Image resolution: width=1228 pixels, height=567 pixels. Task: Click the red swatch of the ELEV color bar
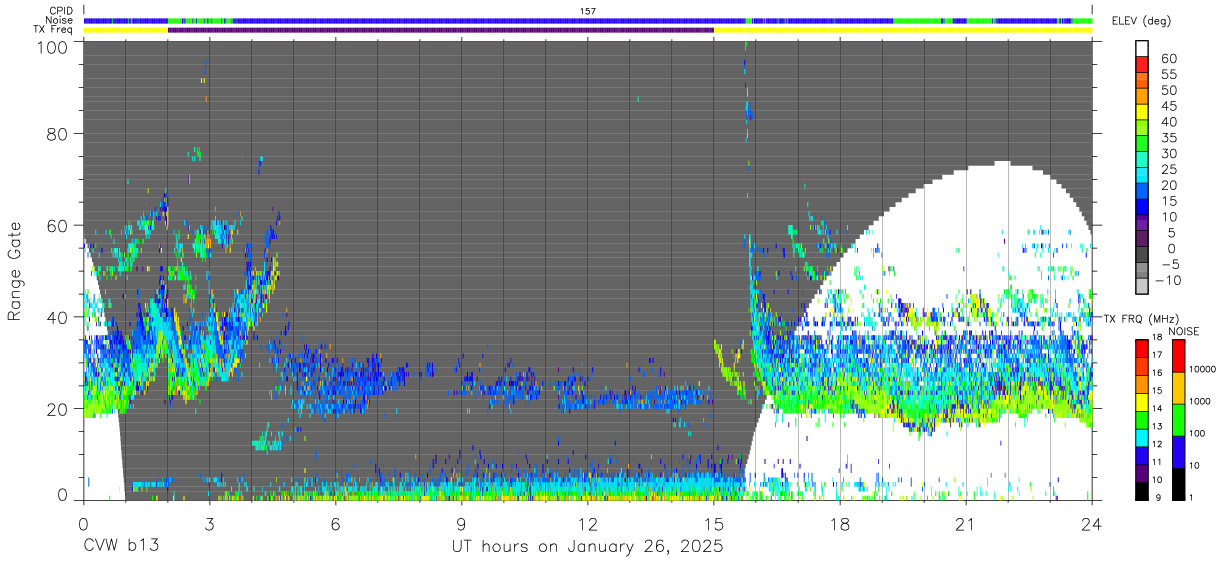[1143, 65]
